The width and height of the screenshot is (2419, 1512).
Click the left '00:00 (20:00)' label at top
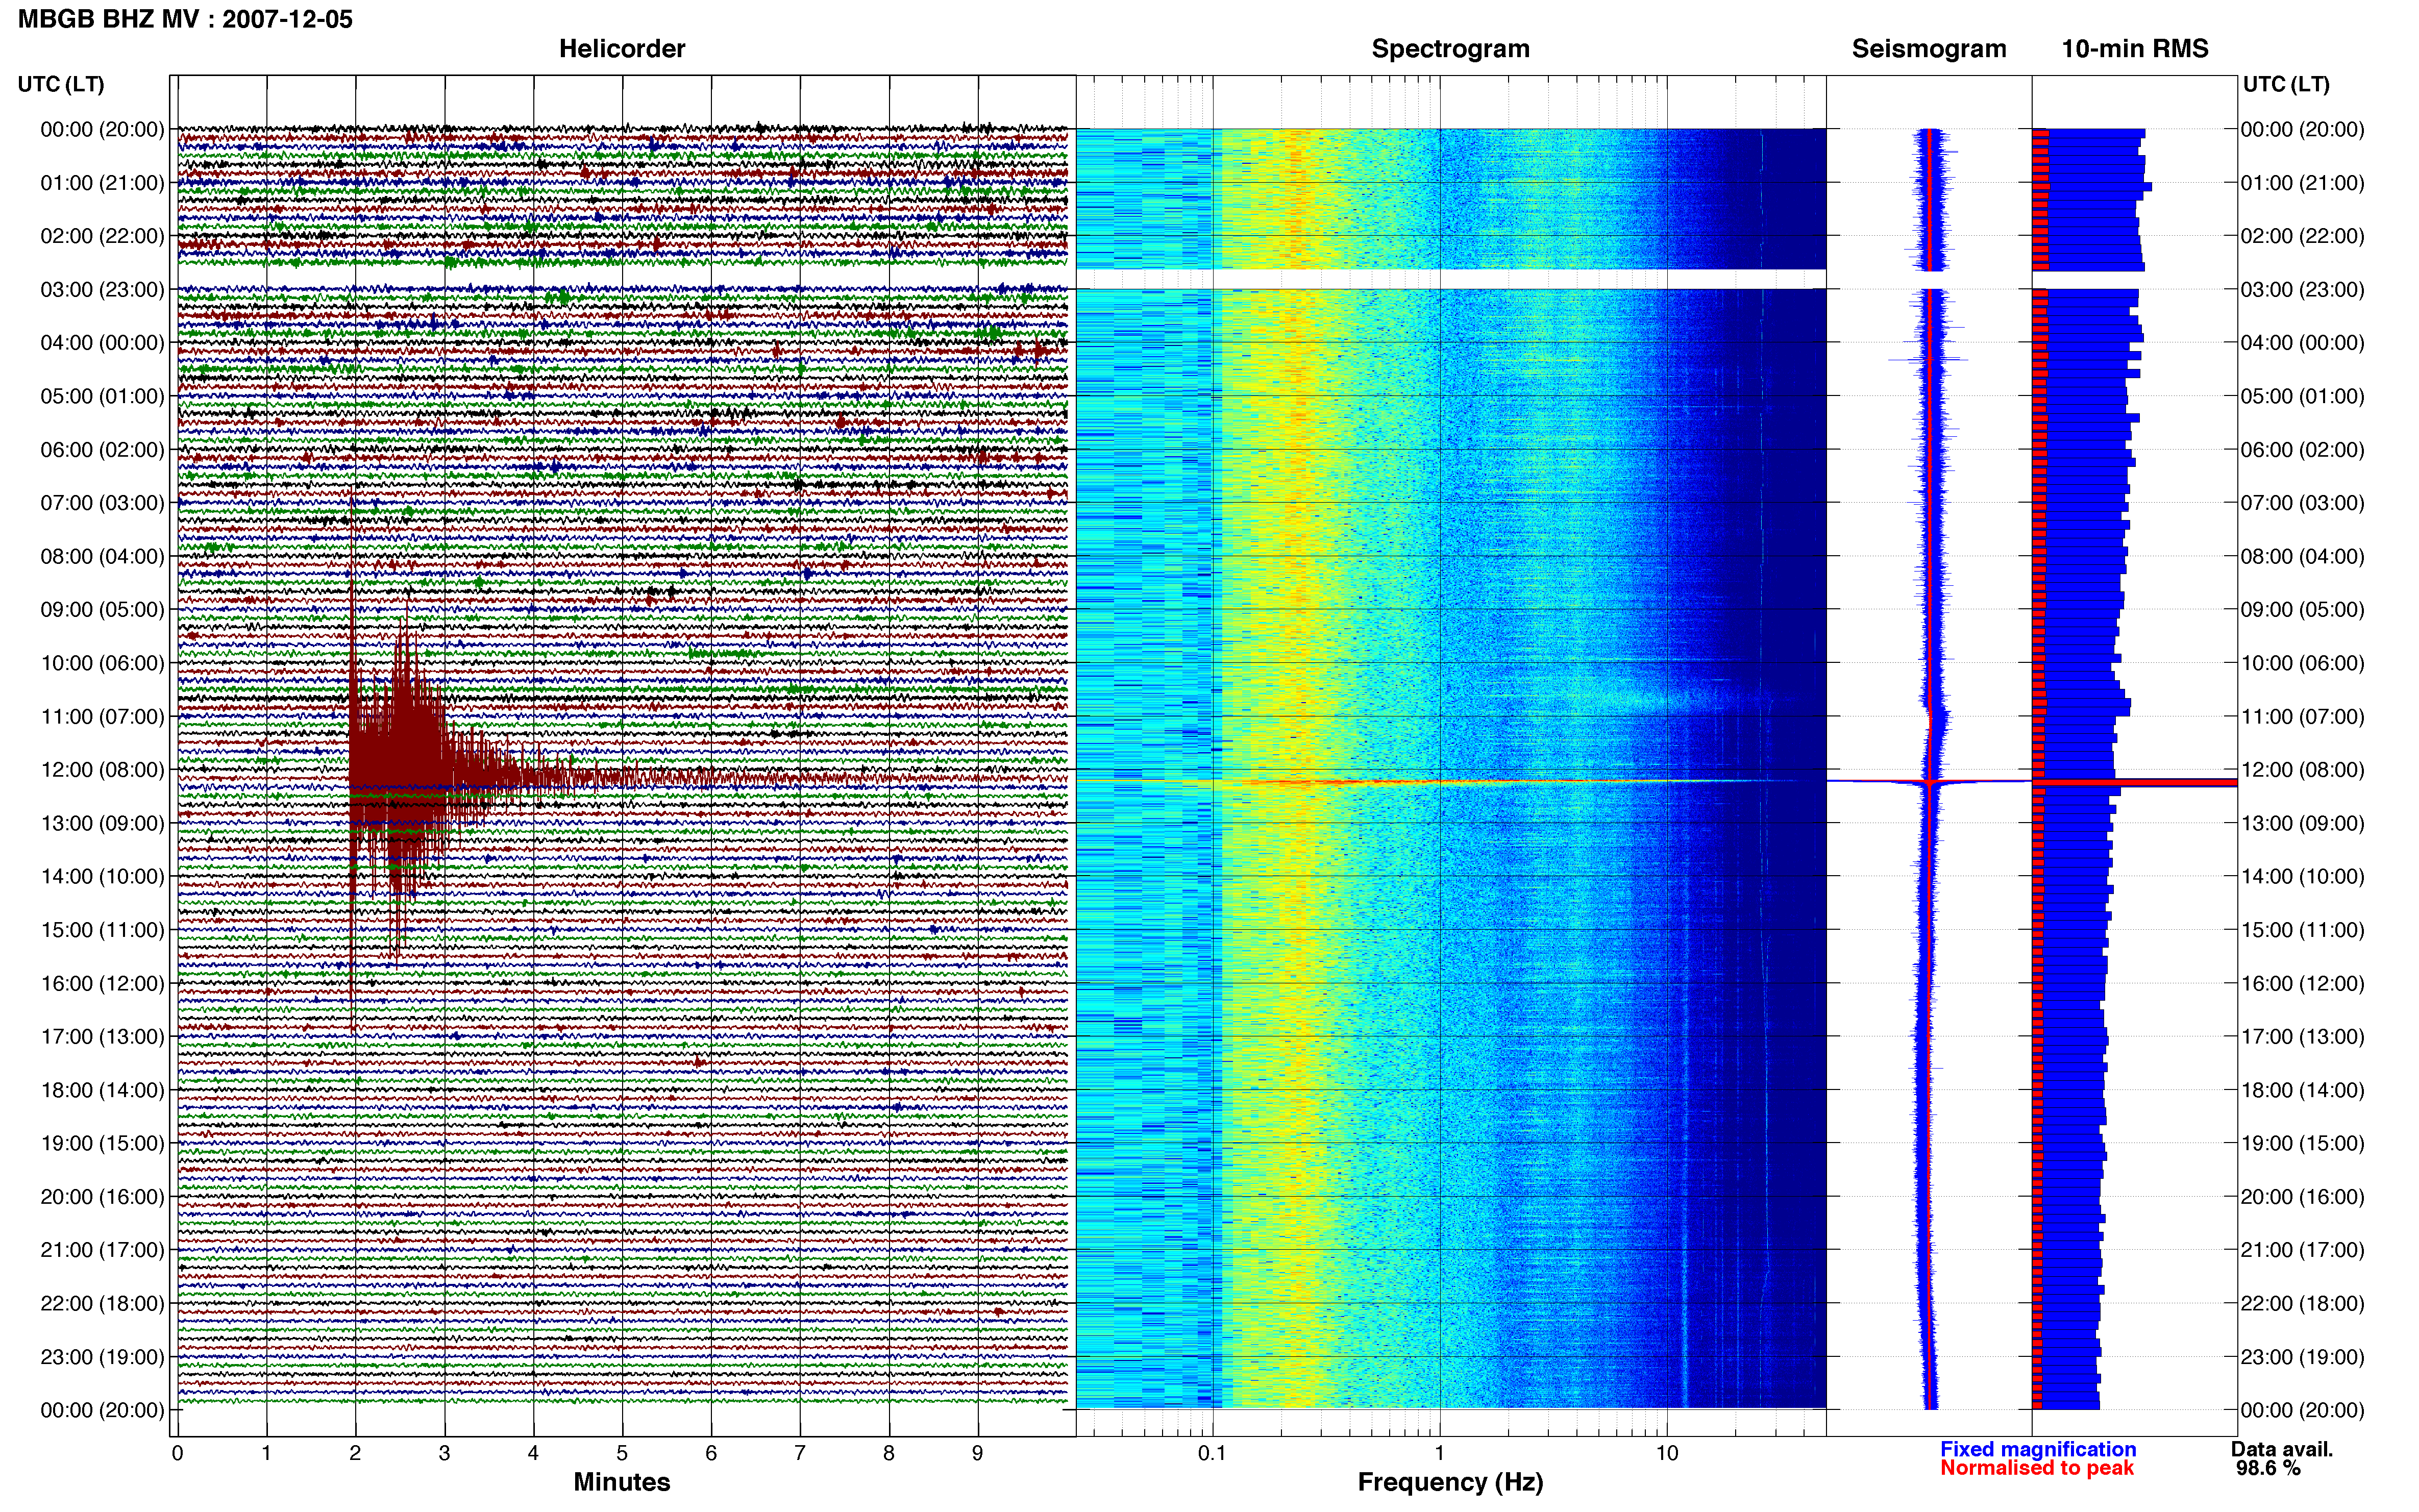pyautogui.click(x=102, y=130)
